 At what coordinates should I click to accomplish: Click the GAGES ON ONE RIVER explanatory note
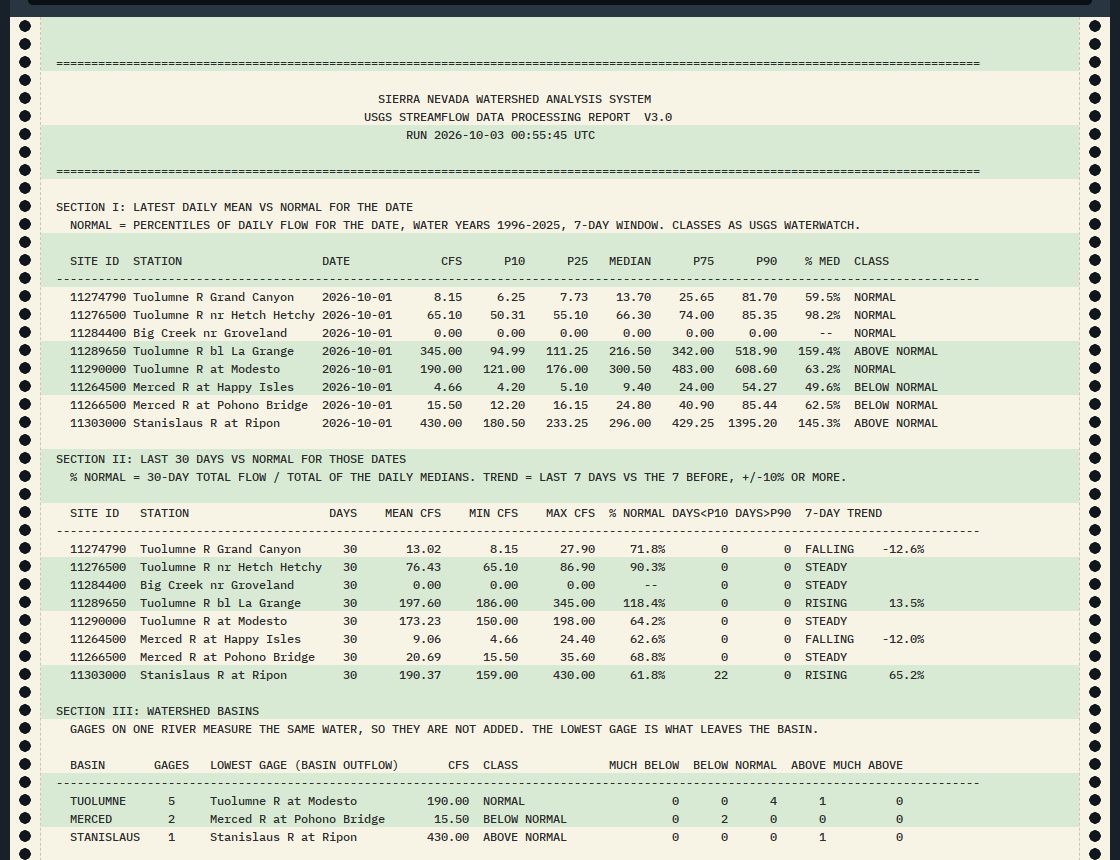pos(444,729)
